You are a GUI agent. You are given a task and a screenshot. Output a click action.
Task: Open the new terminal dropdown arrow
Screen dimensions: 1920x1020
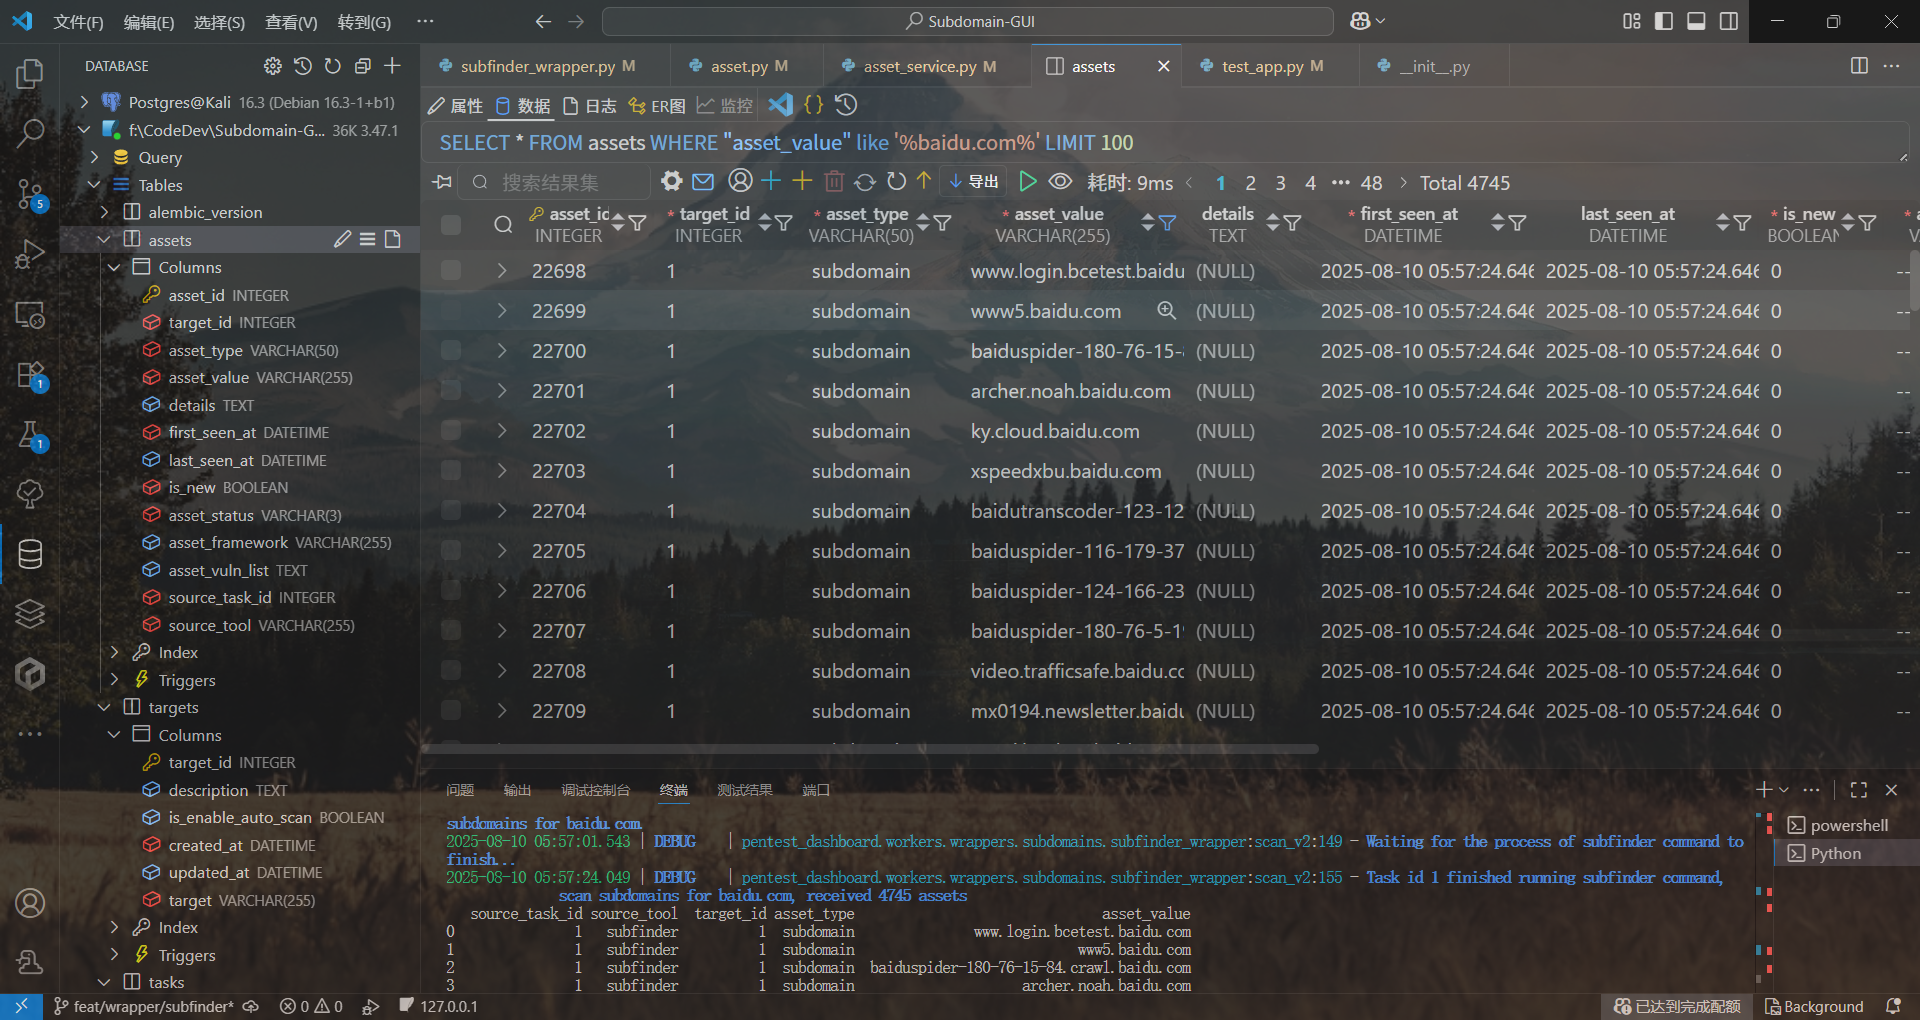coord(1784,790)
